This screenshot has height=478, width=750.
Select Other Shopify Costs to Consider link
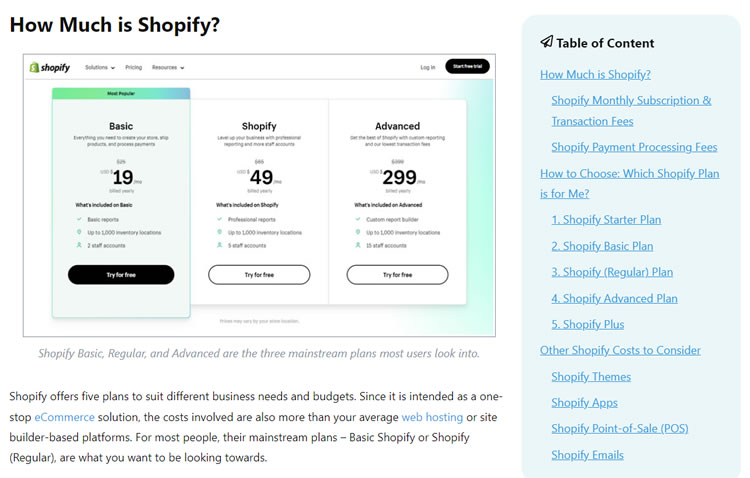(620, 350)
